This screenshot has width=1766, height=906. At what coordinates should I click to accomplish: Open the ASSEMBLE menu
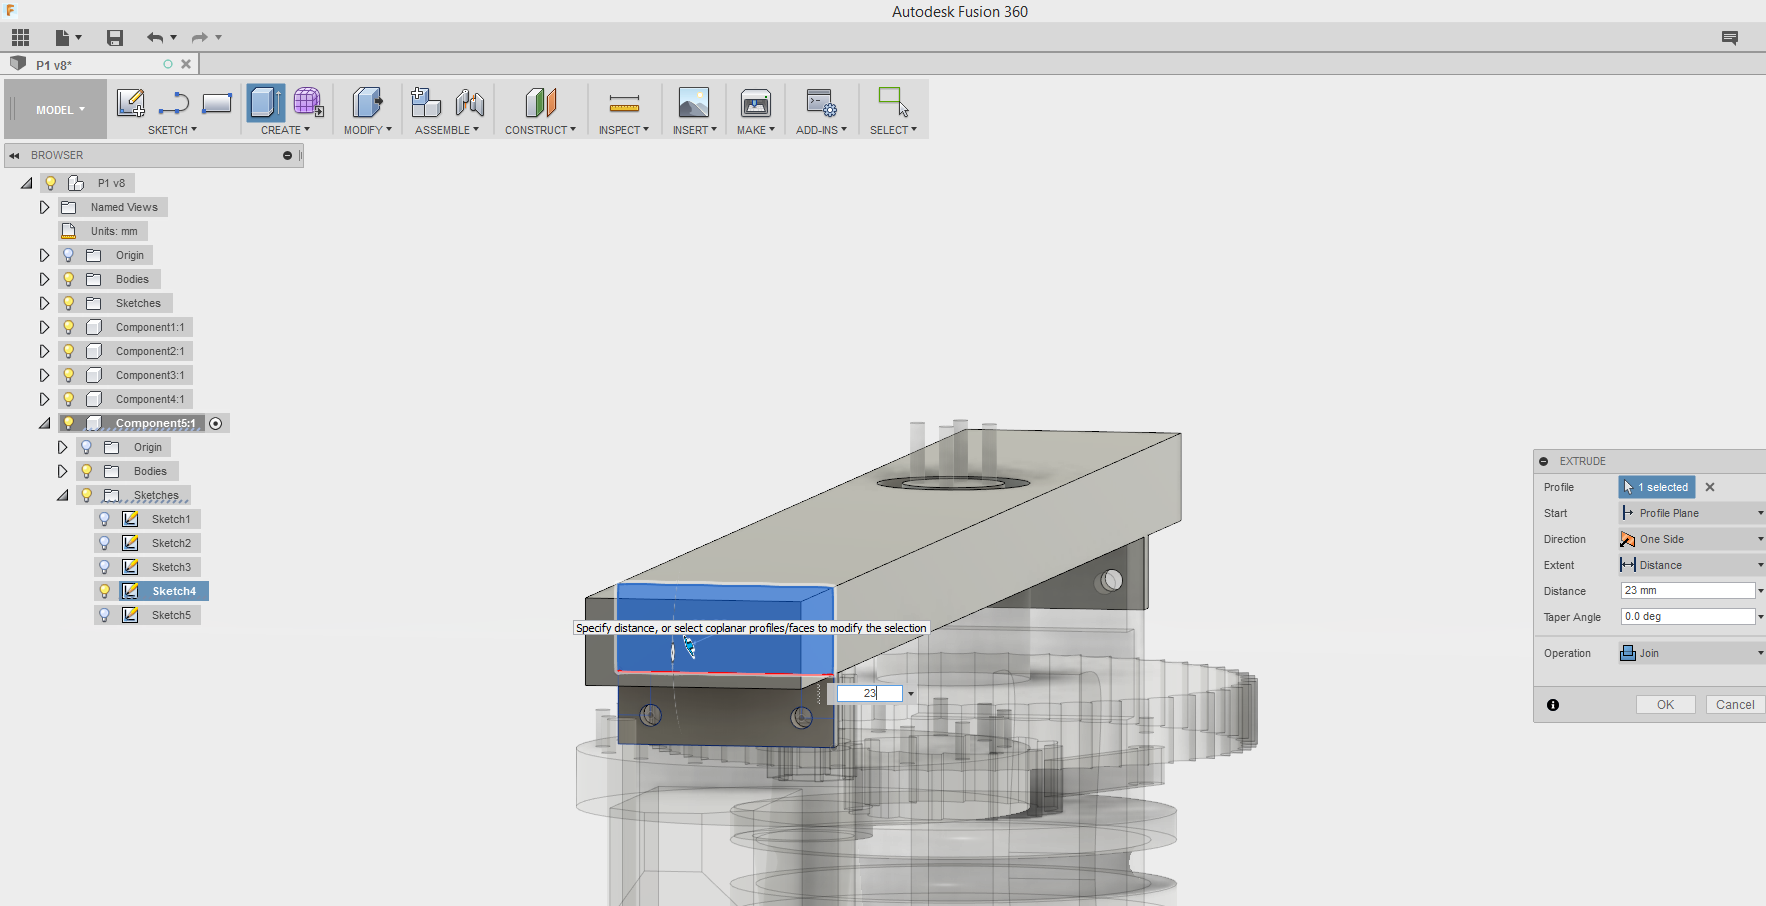tap(447, 130)
